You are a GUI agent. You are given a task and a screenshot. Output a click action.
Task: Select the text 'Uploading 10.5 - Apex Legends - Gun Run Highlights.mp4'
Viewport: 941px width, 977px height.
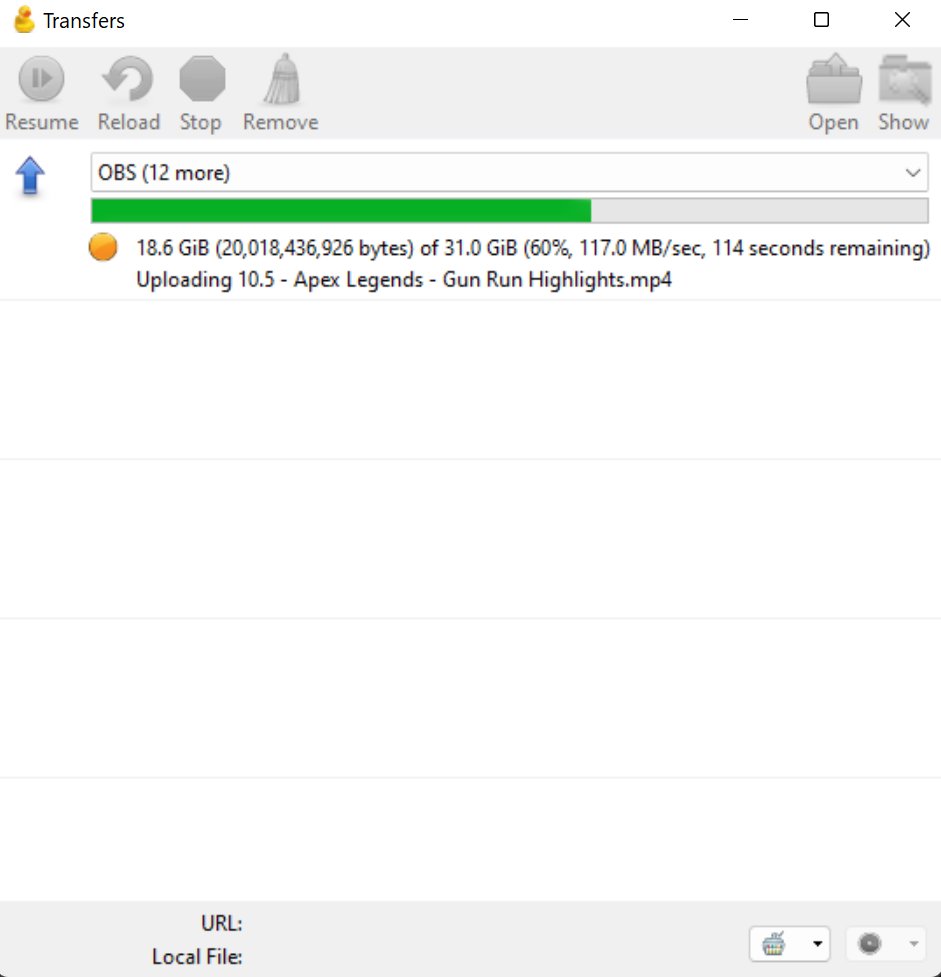click(404, 279)
